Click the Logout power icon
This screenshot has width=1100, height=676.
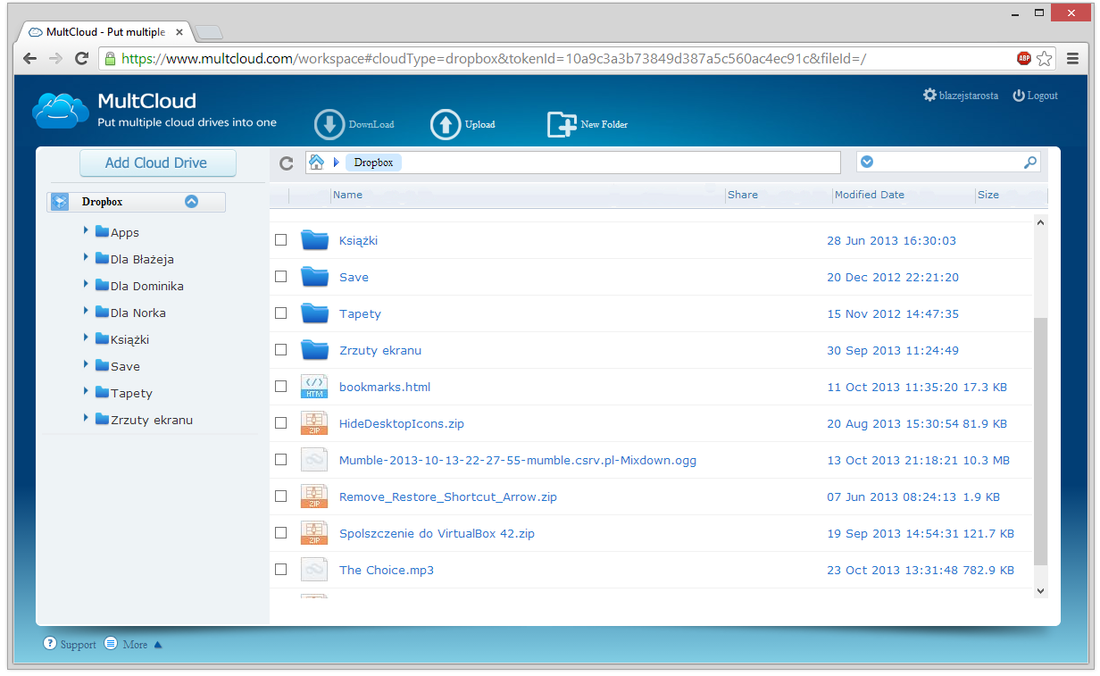1018,95
